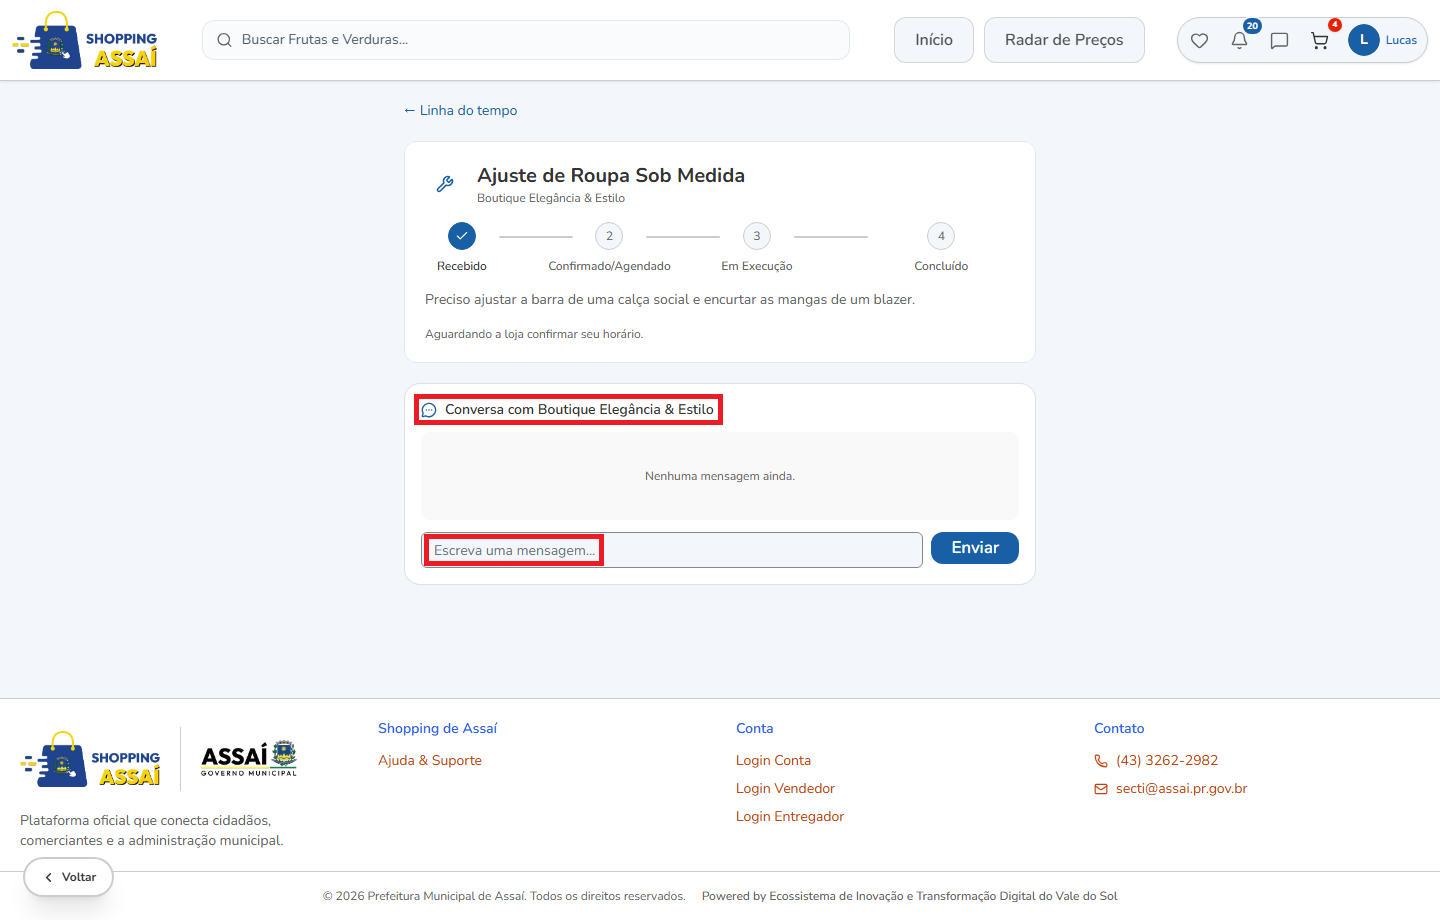Focus the Buscar Frutas e Verduras search field
1440x920 pixels.
pos(526,40)
